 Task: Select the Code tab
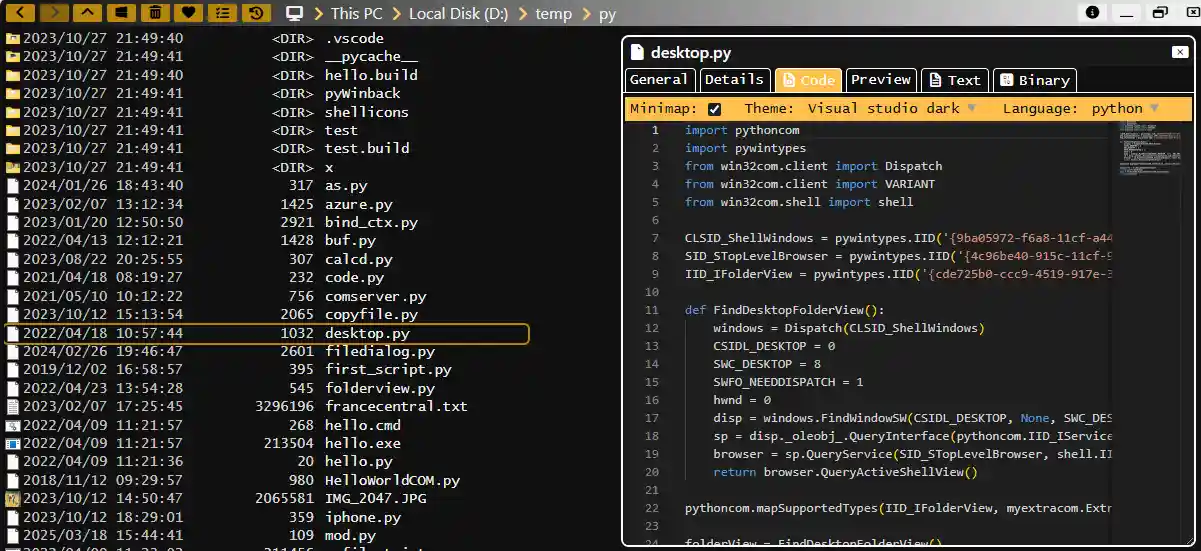tap(808, 80)
